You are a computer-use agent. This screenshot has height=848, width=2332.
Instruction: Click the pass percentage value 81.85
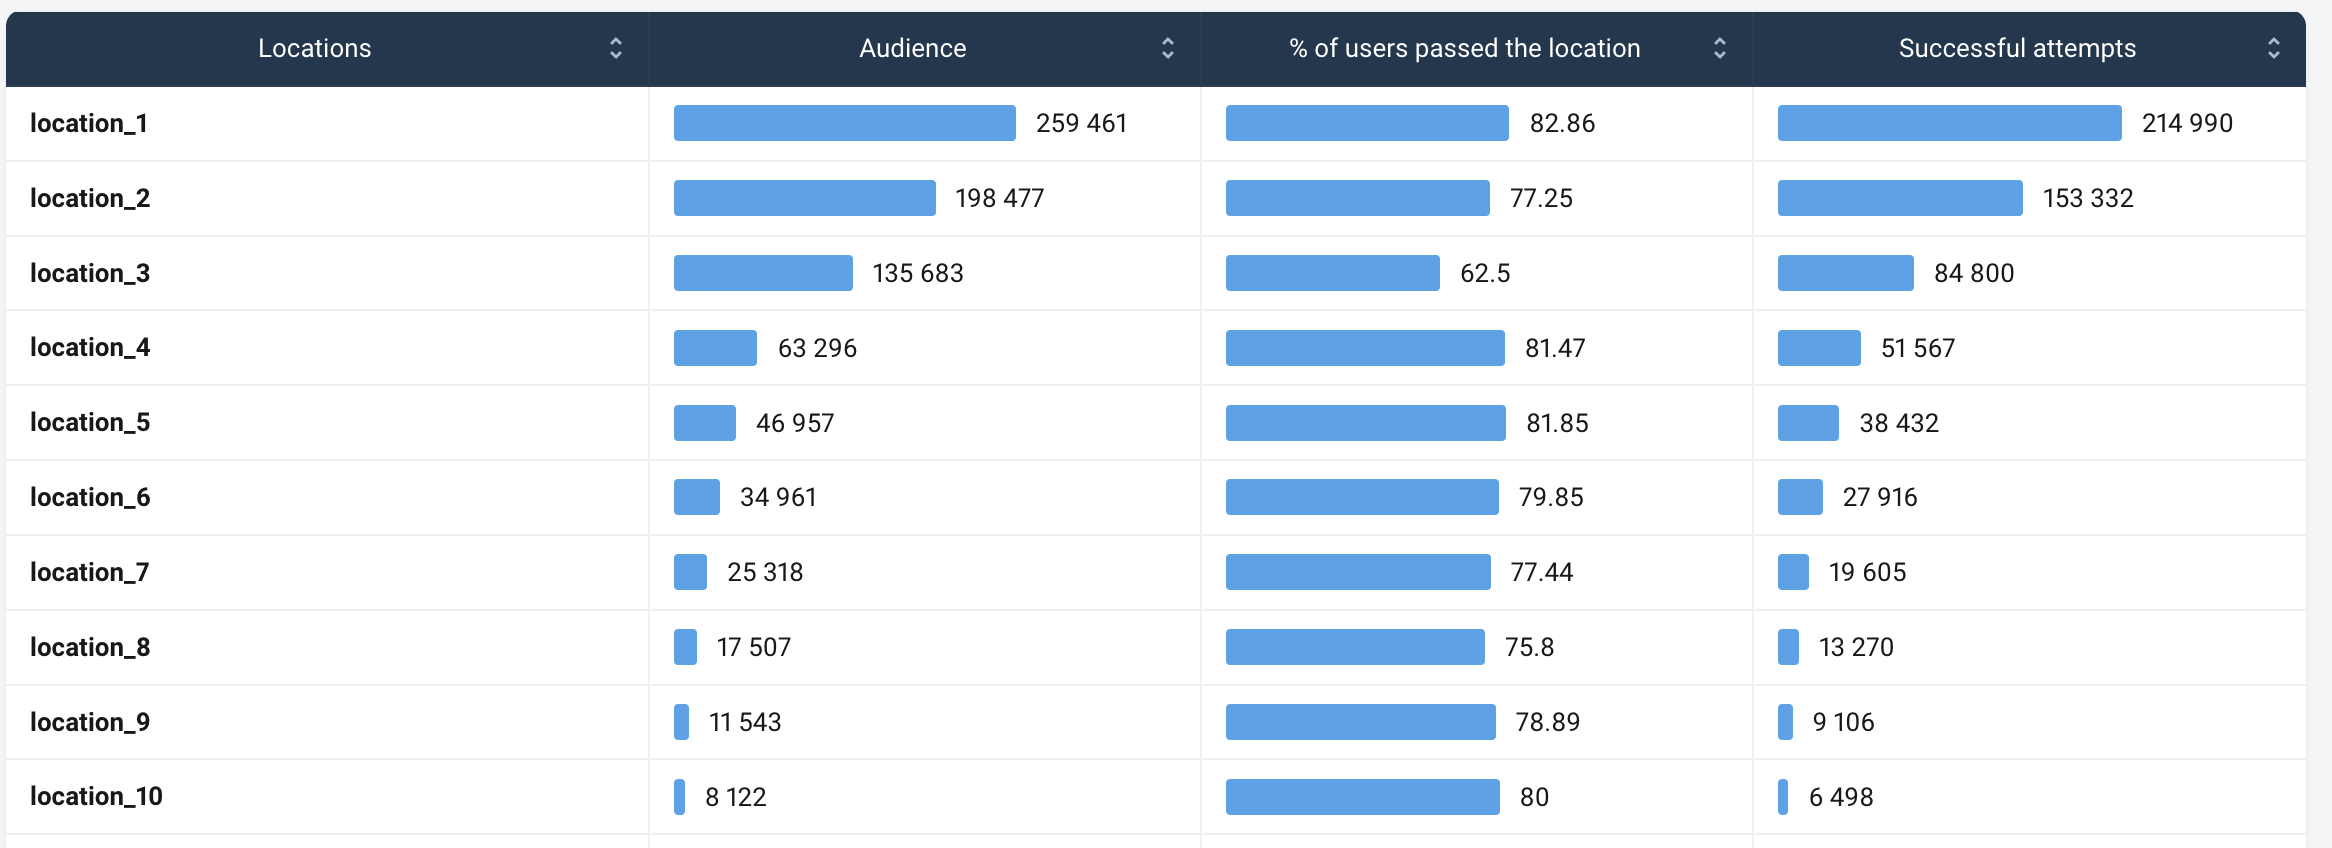(x=1556, y=423)
